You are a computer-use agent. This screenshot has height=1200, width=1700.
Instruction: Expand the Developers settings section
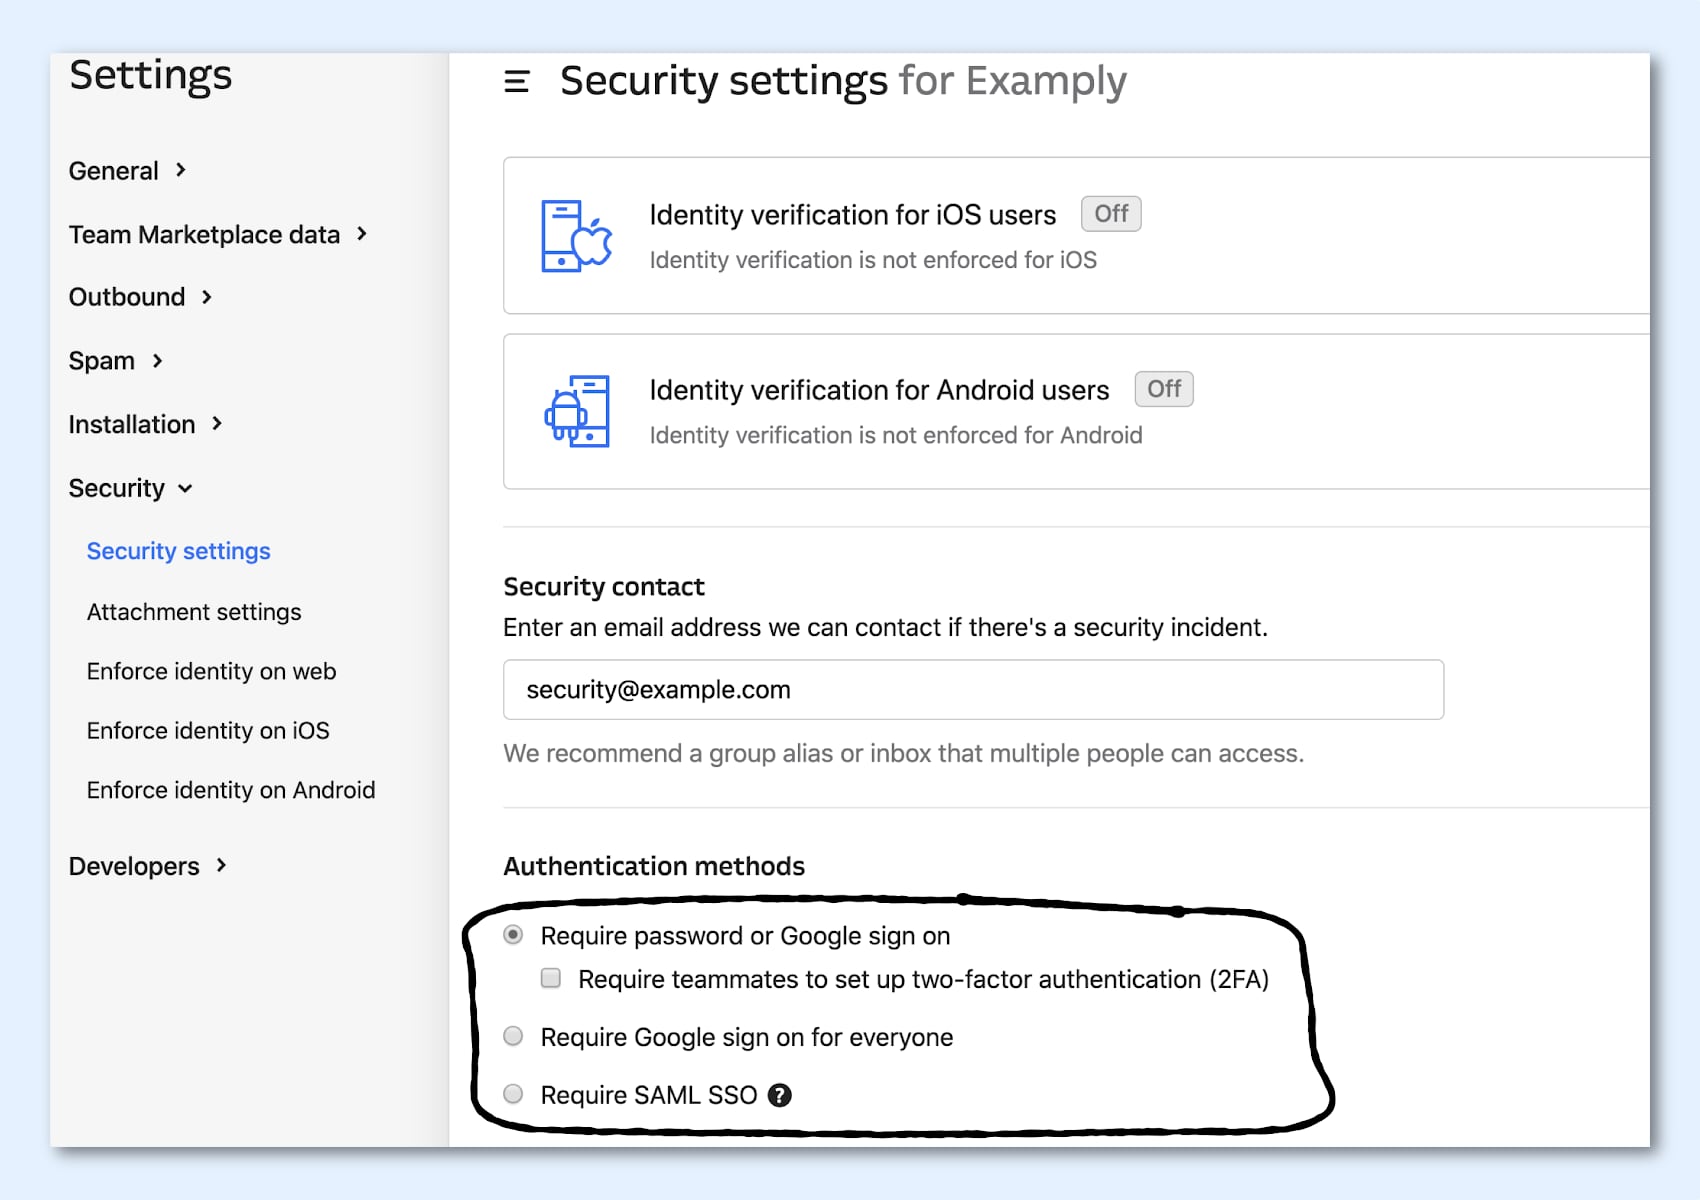[147, 866]
